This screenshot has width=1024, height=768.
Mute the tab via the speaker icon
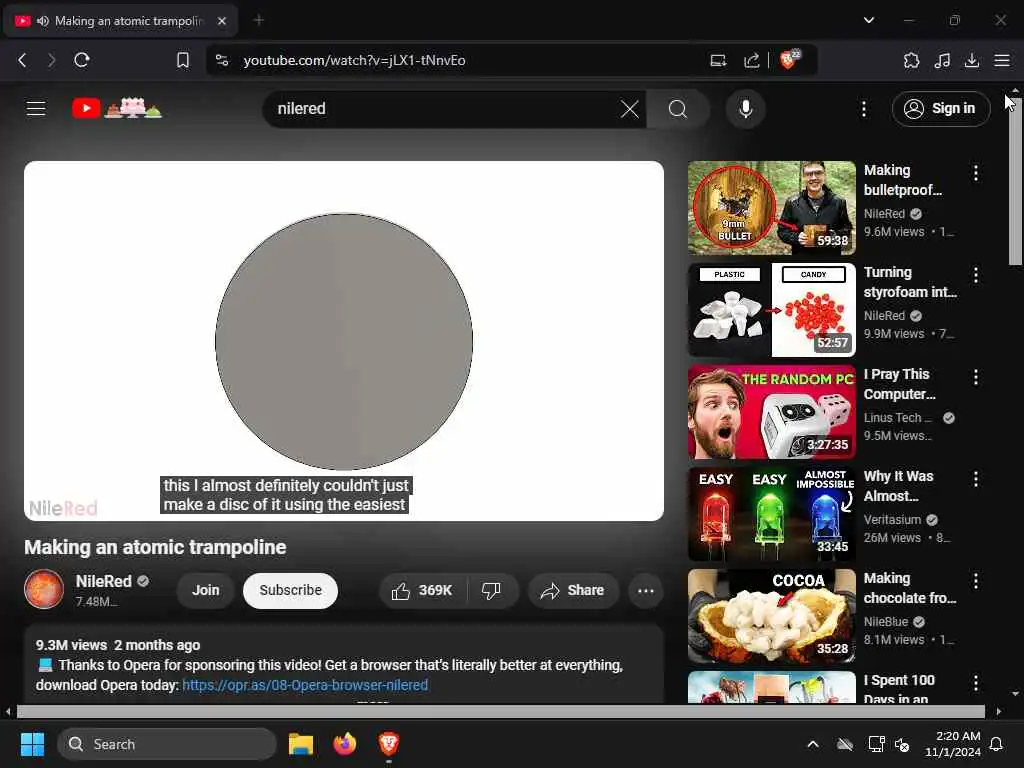pyautogui.click(x=43, y=21)
